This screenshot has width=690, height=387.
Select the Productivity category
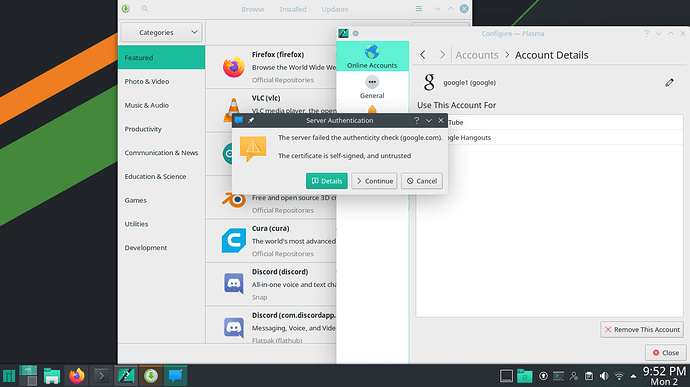pyautogui.click(x=161, y=129)
